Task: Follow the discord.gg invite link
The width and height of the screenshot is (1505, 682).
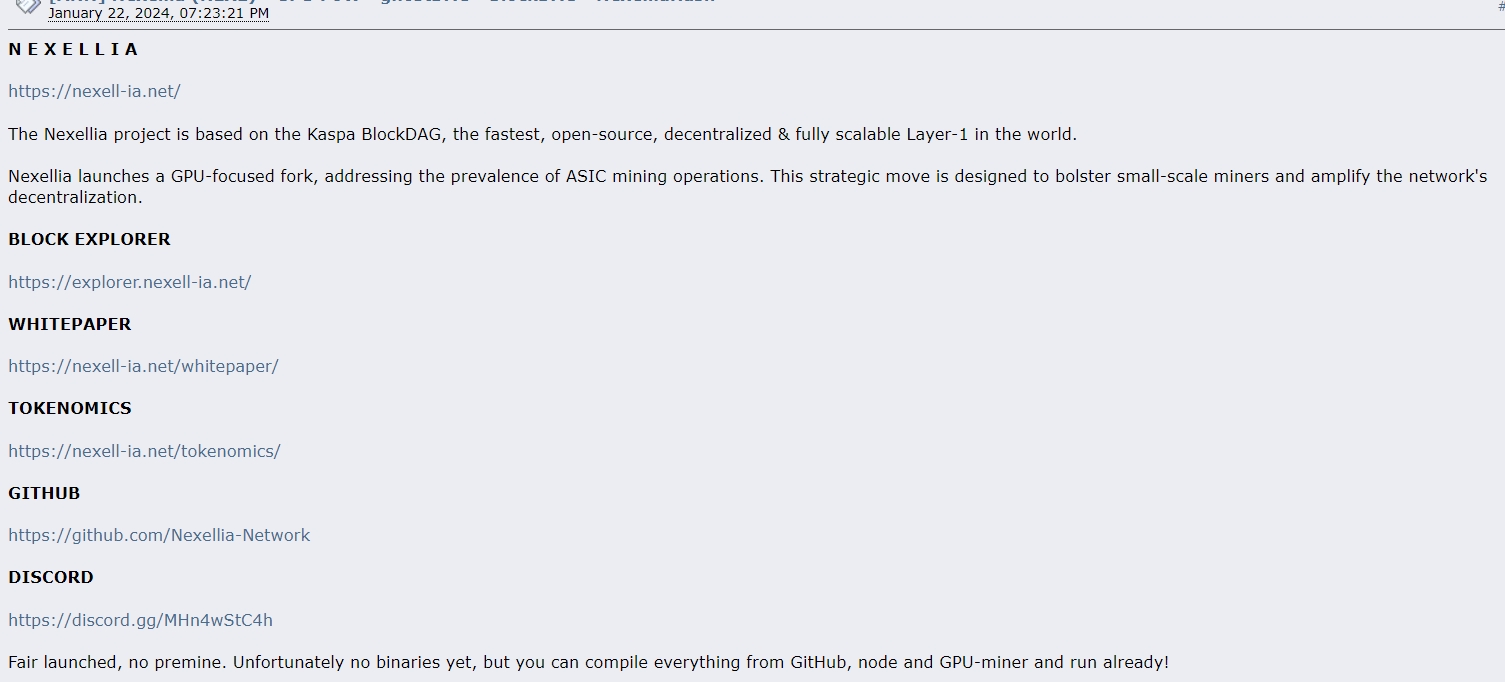Action: (x=140, y=620)
